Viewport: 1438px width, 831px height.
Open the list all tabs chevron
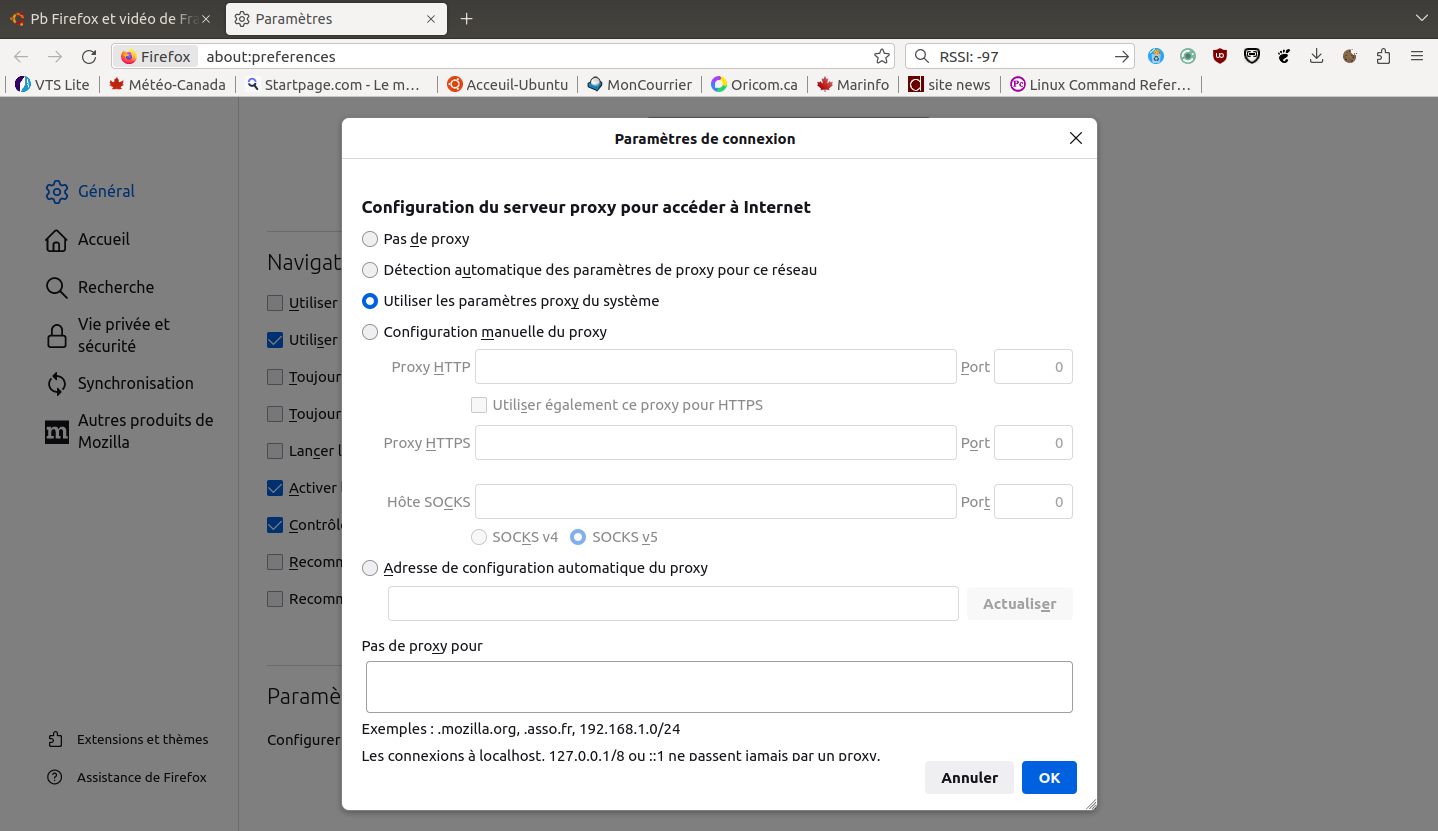(x=1421, y=19)
